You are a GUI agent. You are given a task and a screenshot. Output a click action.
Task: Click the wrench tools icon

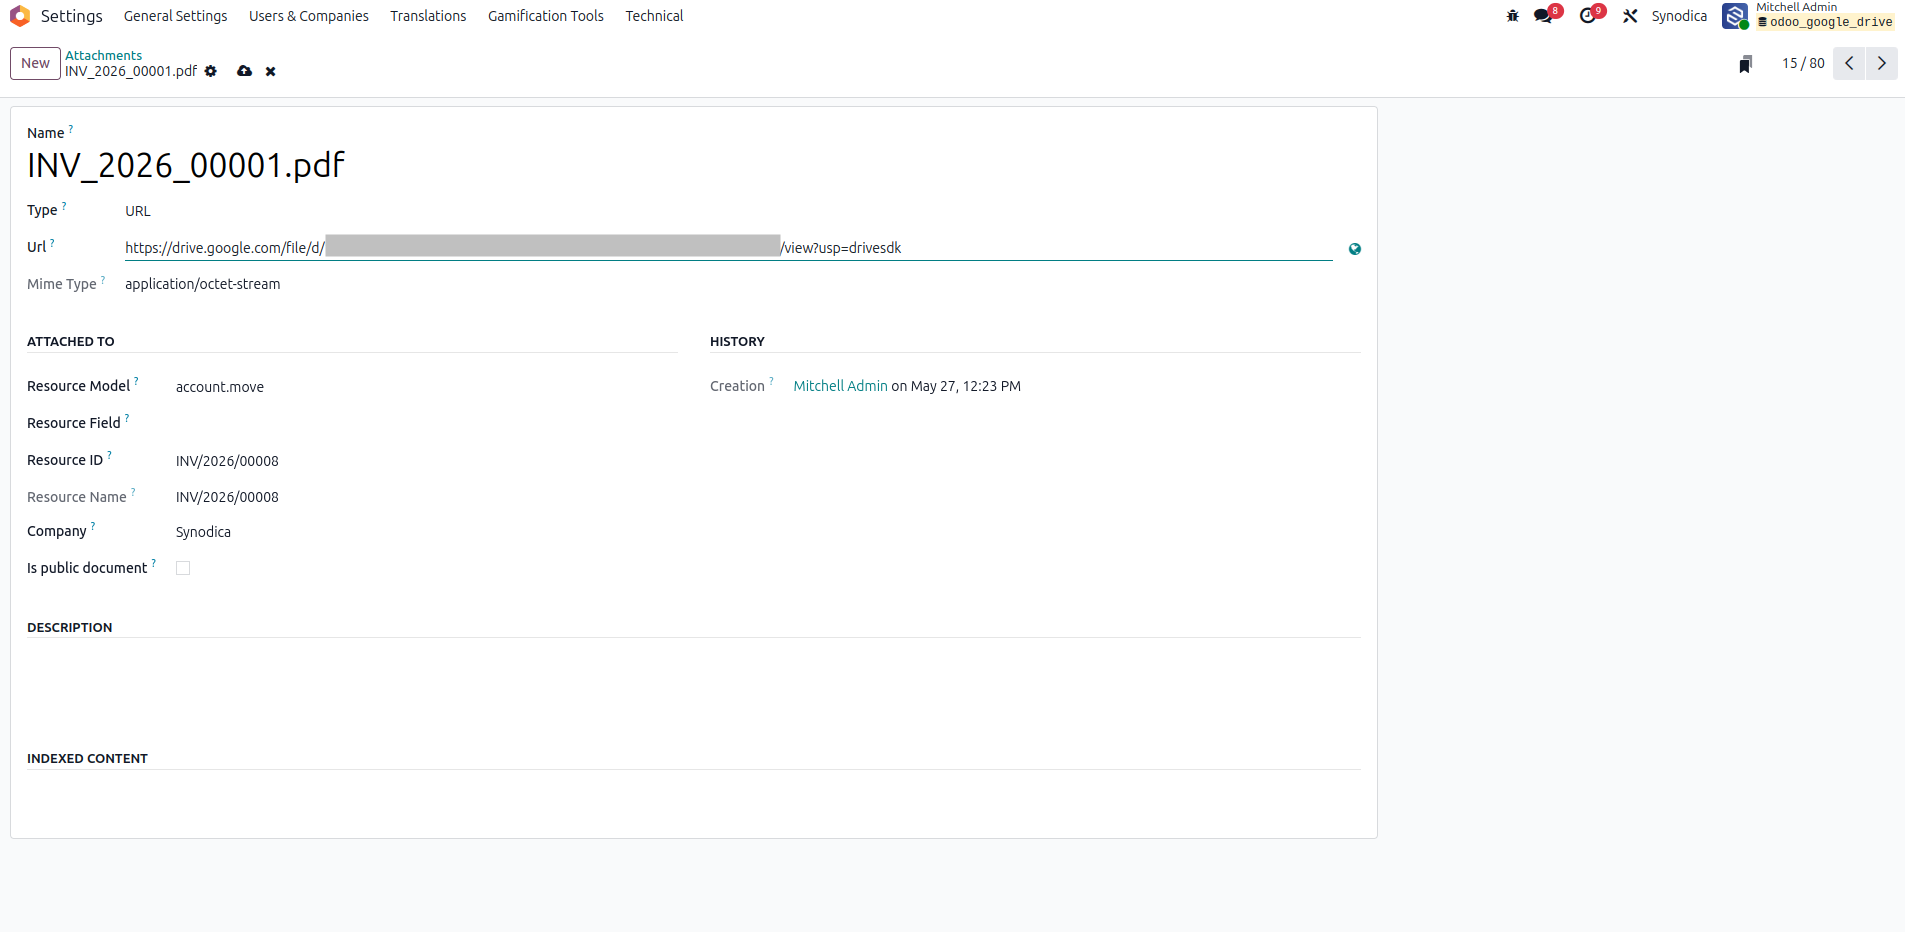coord(1630,16)
